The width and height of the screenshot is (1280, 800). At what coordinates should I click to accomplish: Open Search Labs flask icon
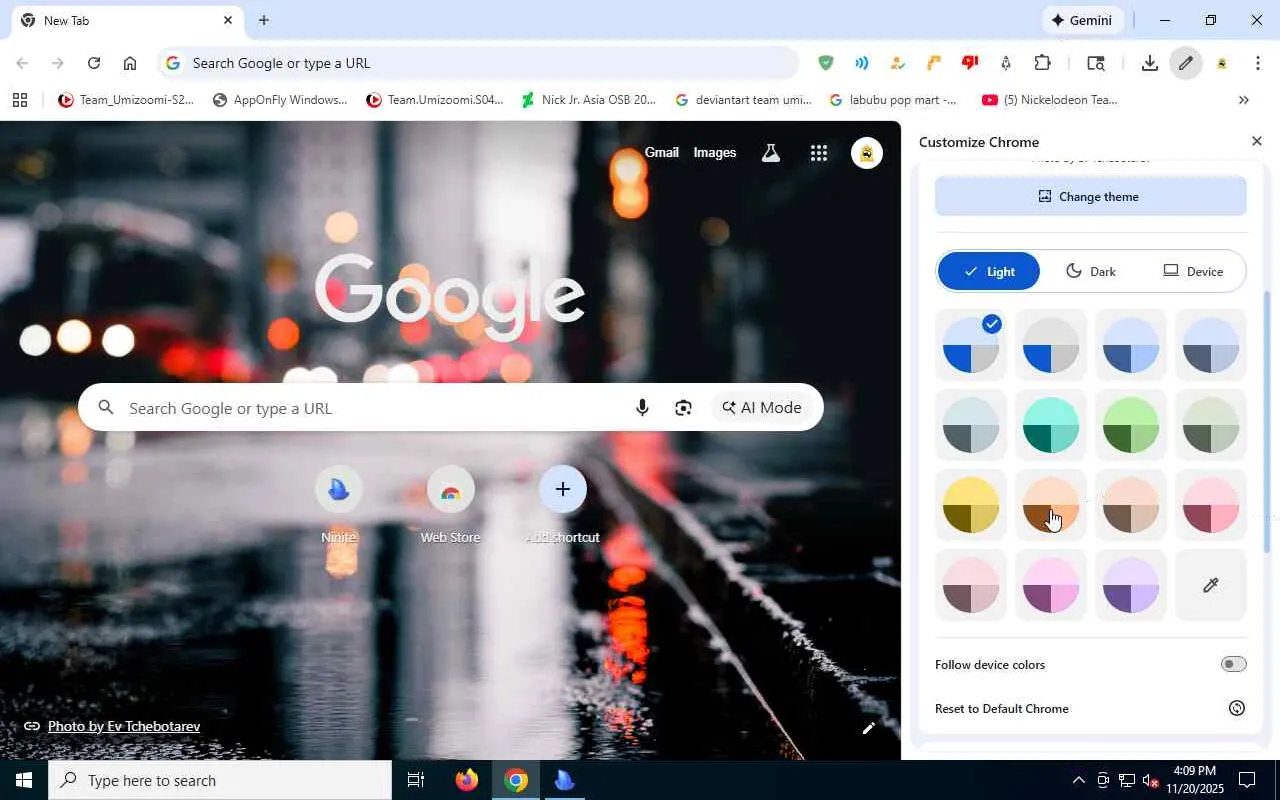(770, 153)
